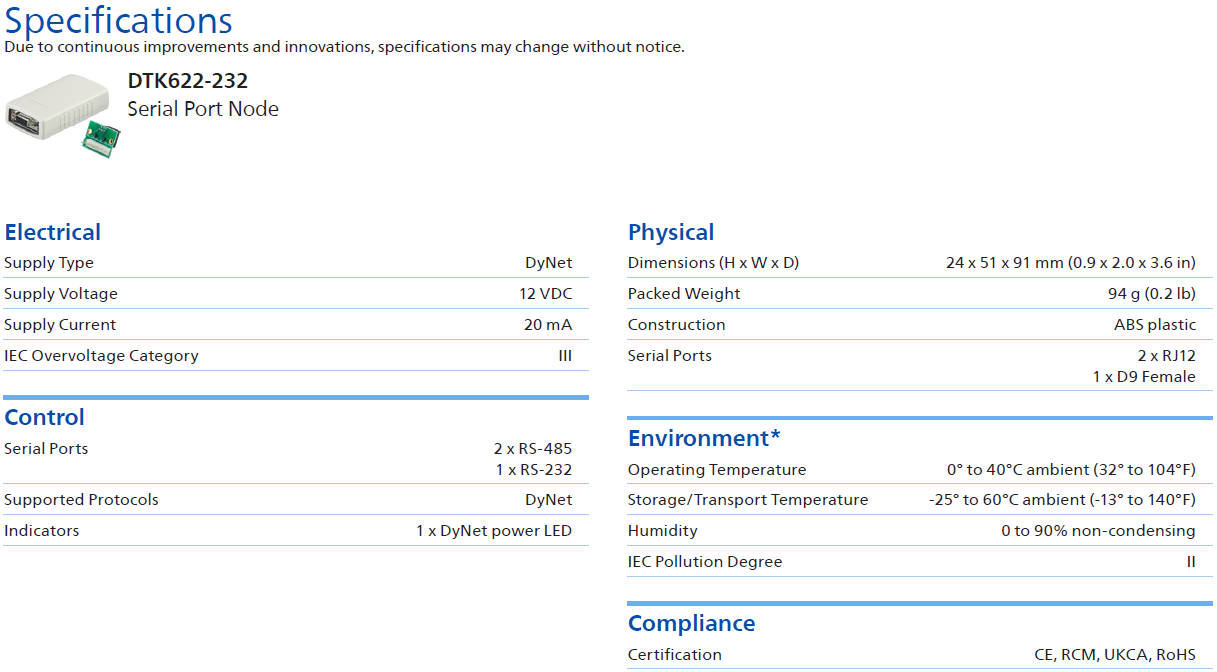Click the 0 to 90% non-condensing value
The height and width of the screenshot is (672, 1217).
click(1098, 531)
